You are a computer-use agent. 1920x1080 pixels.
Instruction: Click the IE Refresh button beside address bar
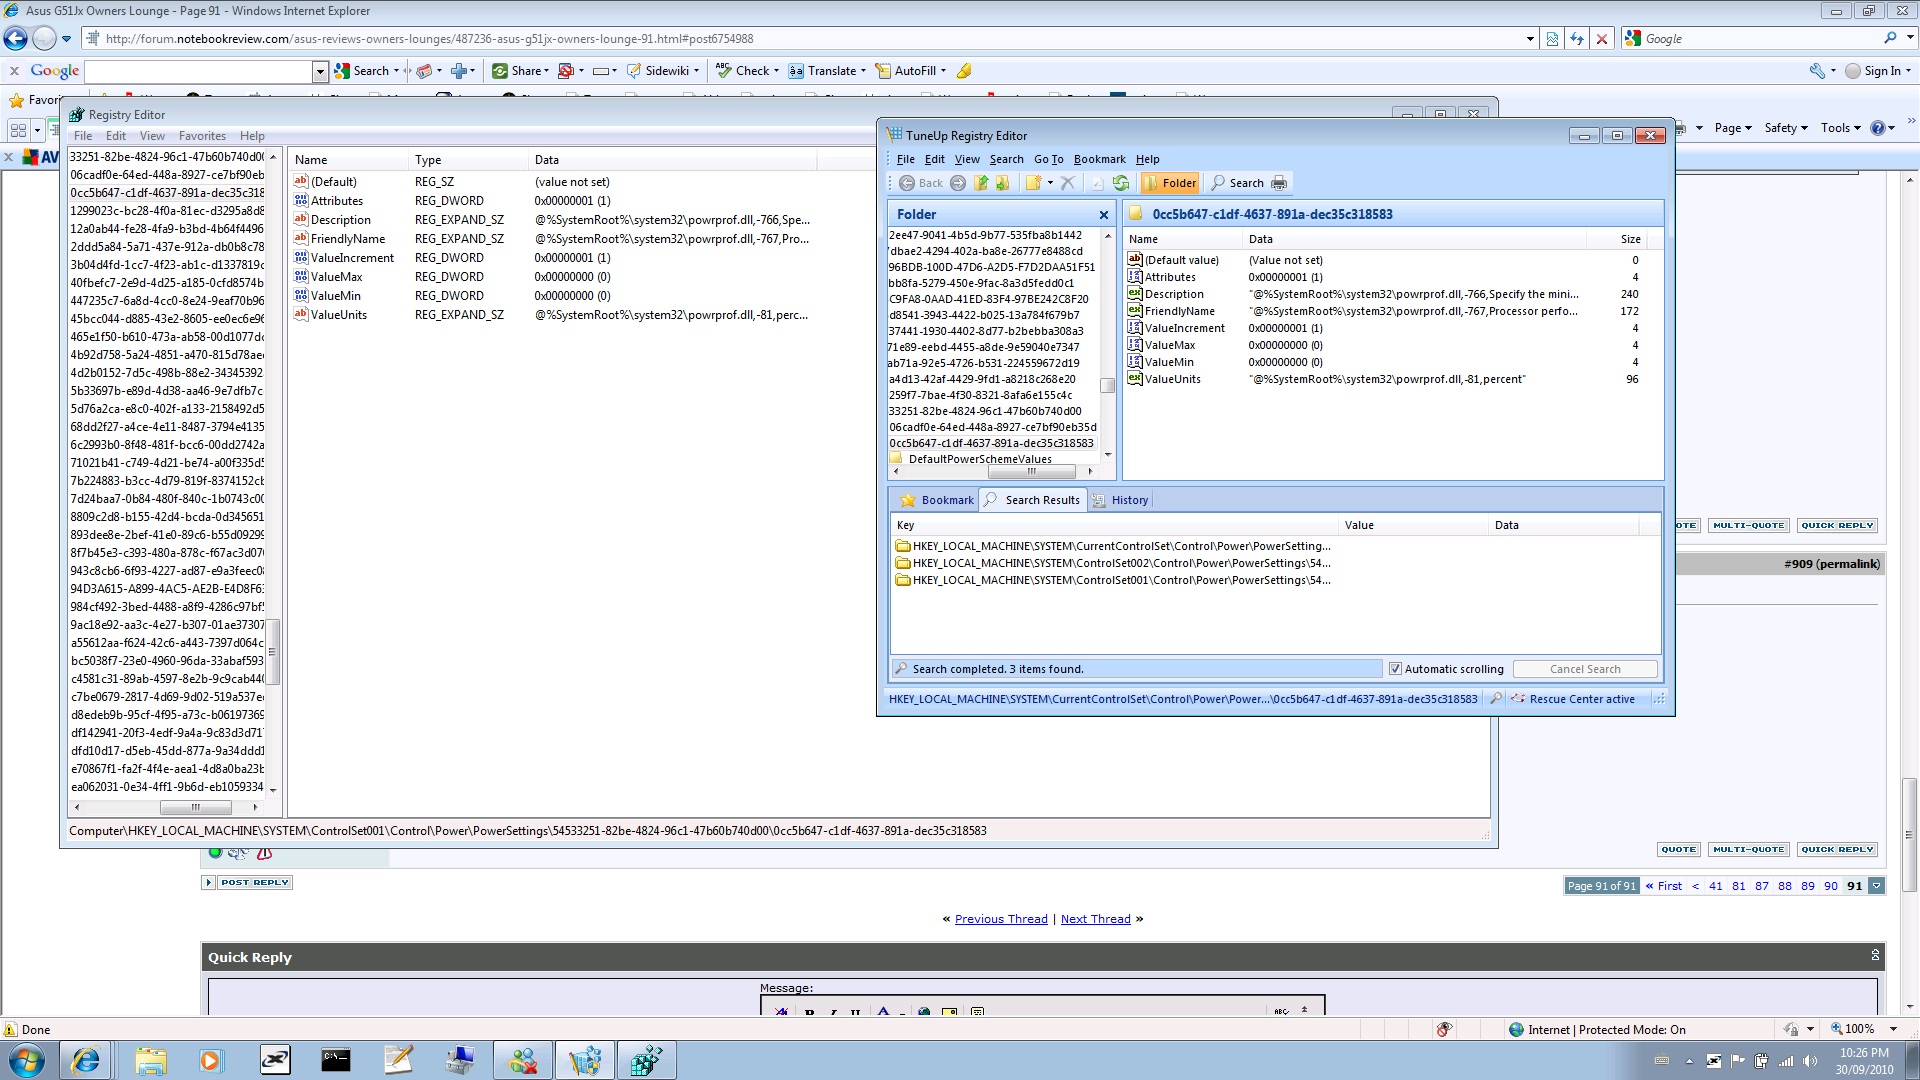pos(1577,39)
